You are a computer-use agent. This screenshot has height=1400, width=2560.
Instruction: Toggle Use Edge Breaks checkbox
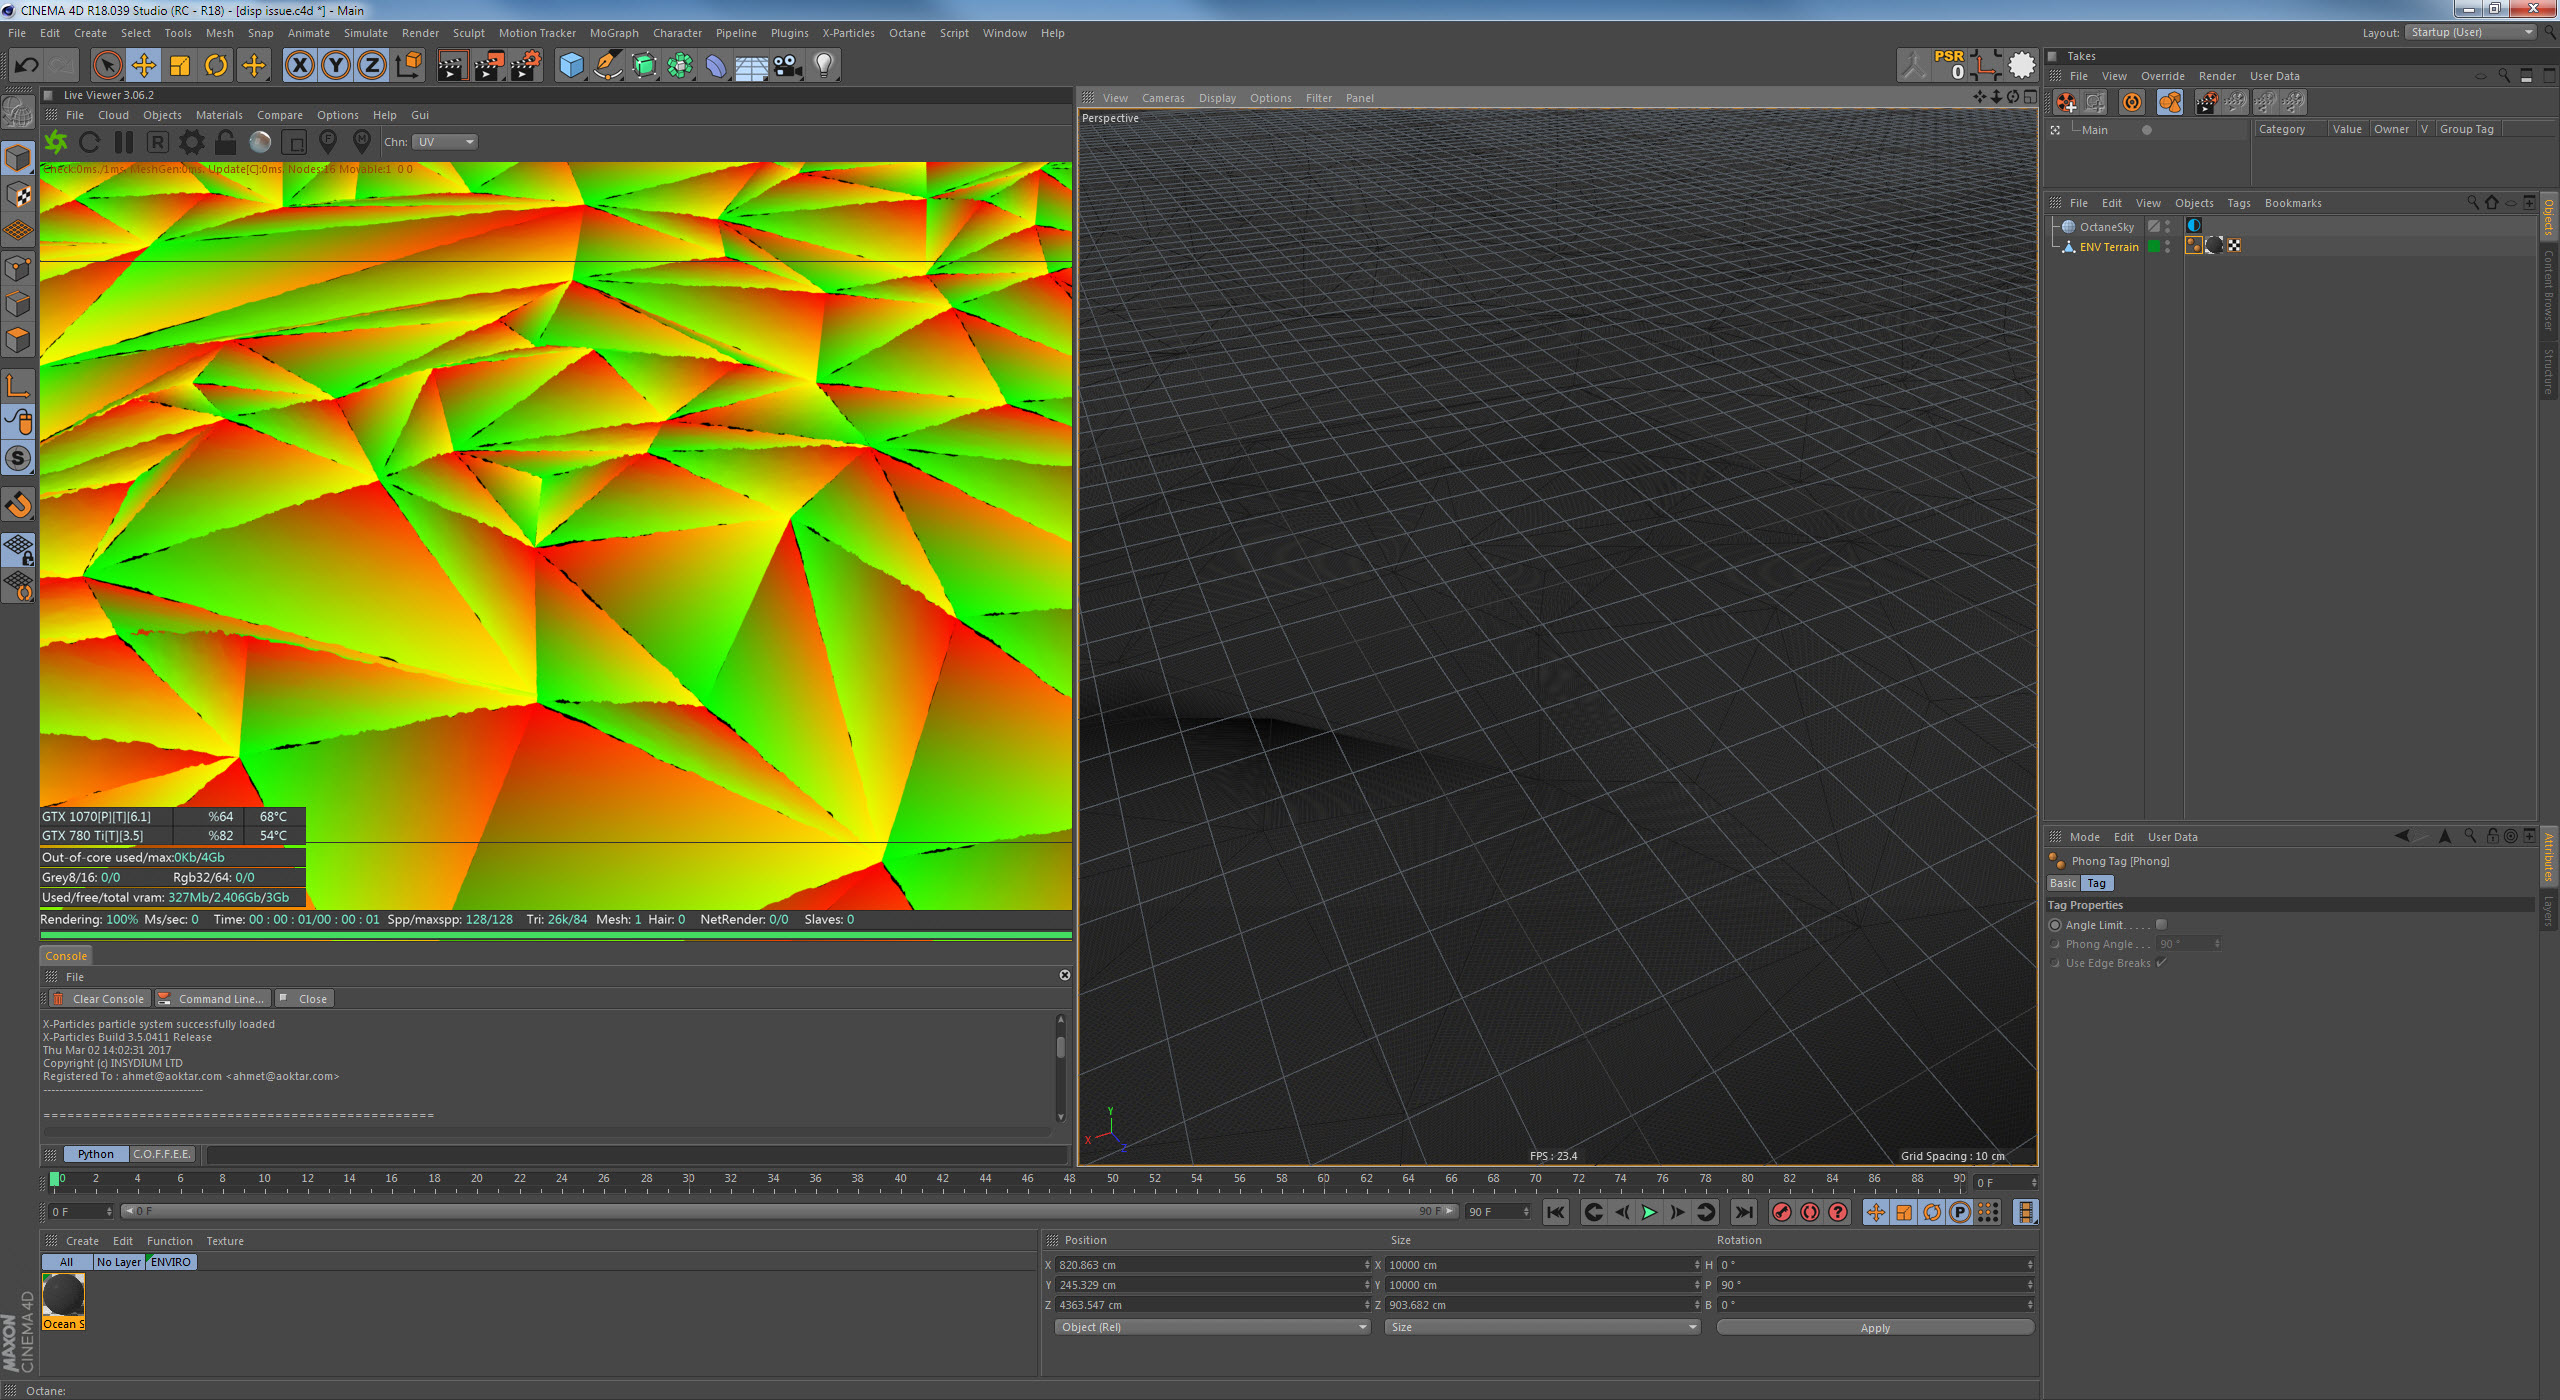tap(2161, 963)
